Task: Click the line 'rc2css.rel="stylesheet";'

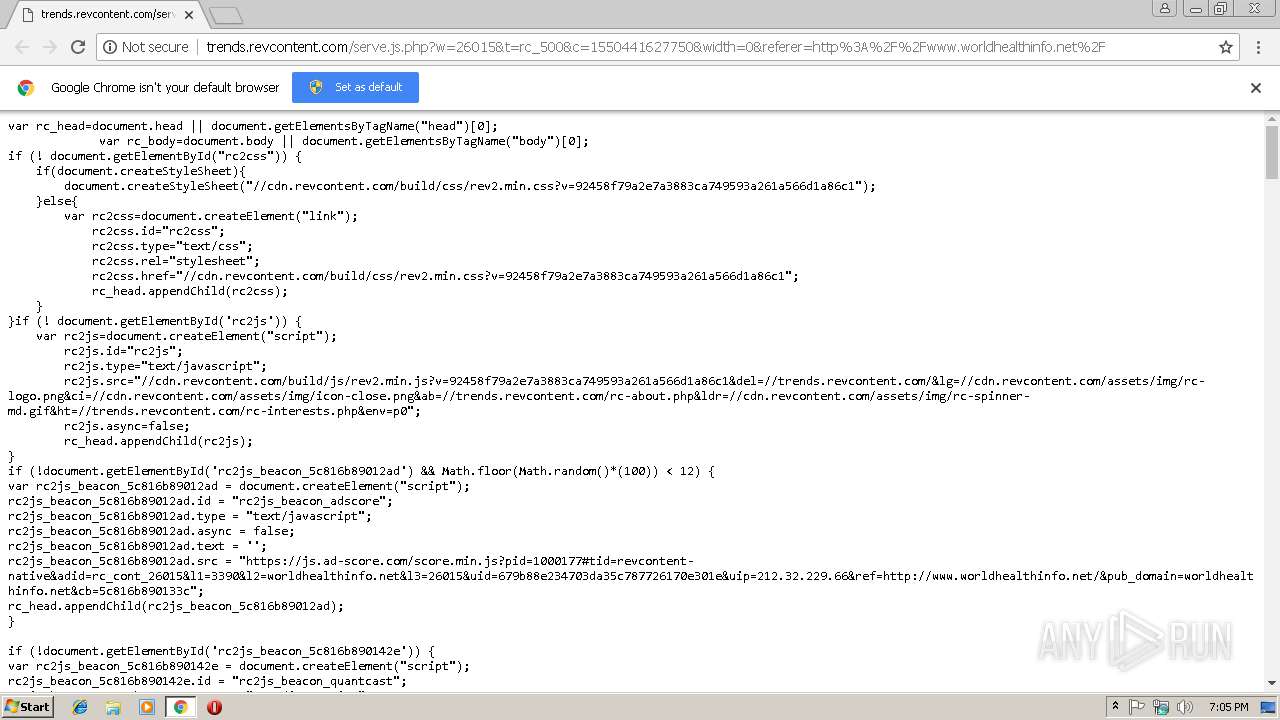Action: tap(176, 261)
